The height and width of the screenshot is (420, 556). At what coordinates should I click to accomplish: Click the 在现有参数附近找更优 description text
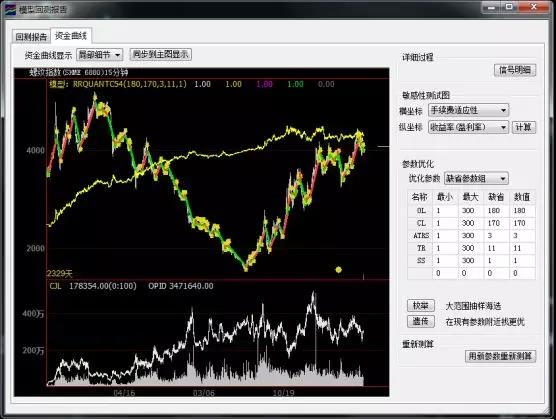[485, 322]
